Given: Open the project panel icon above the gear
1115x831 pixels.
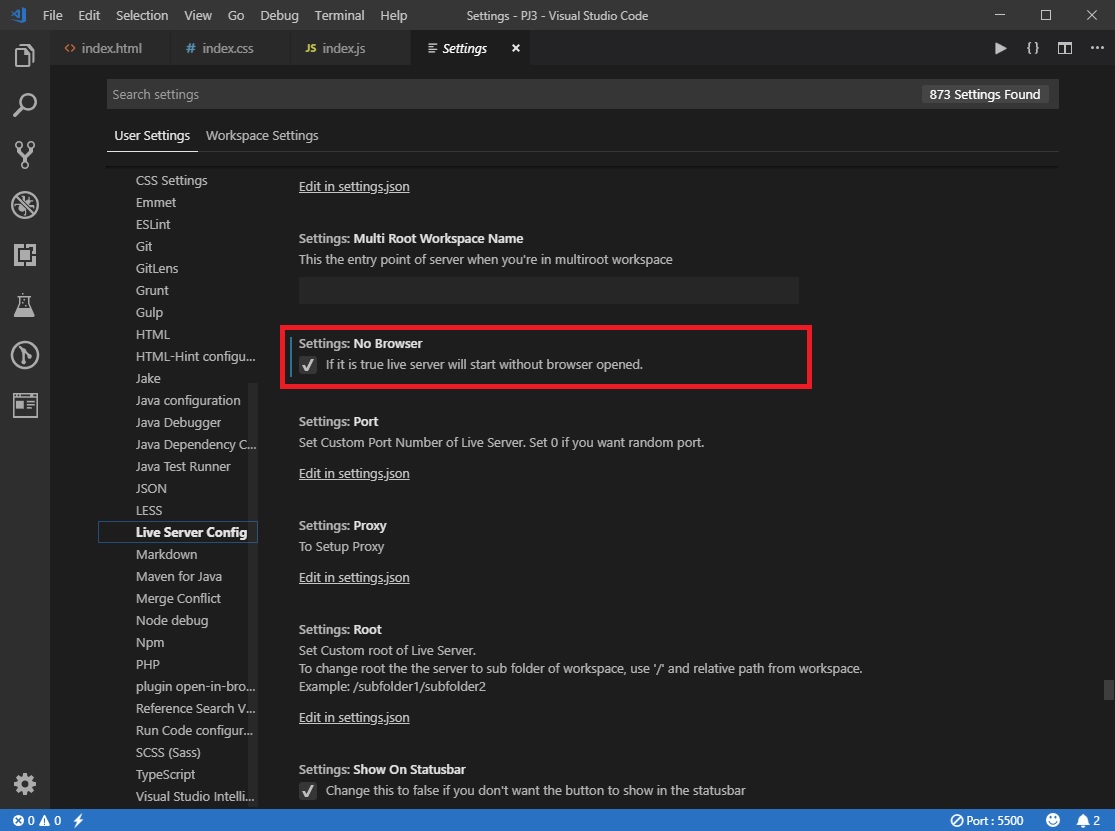Looking at the screenshot, I should 25,404.
